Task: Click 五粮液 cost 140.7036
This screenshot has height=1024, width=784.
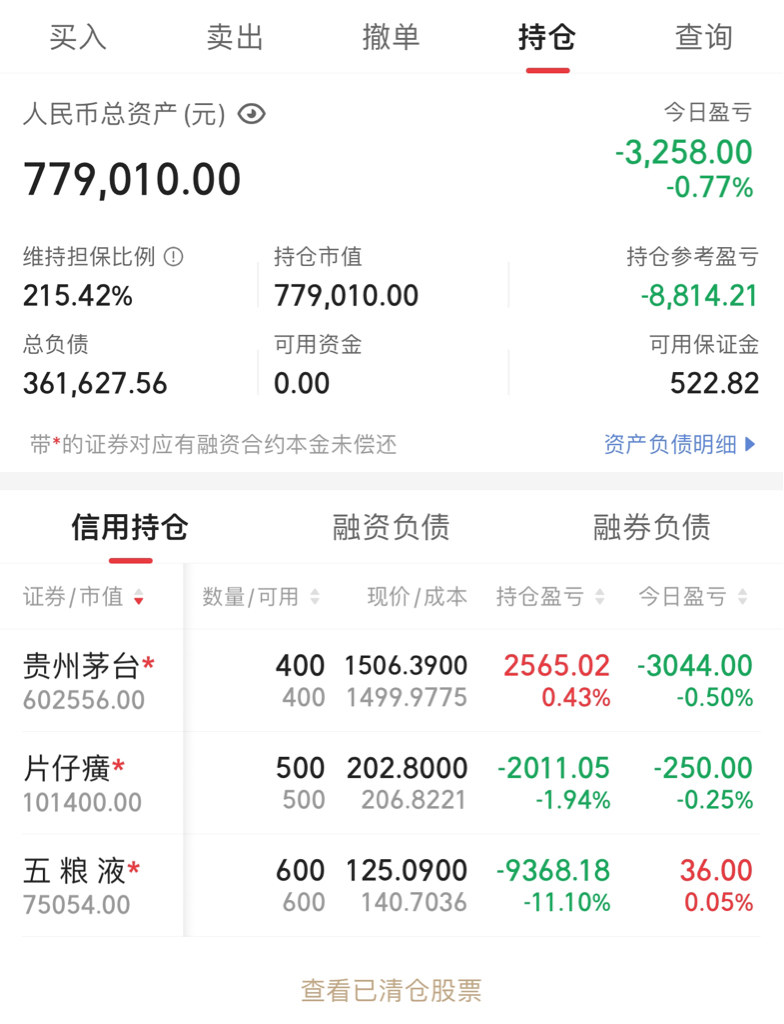Action: [x=414, y=903]
